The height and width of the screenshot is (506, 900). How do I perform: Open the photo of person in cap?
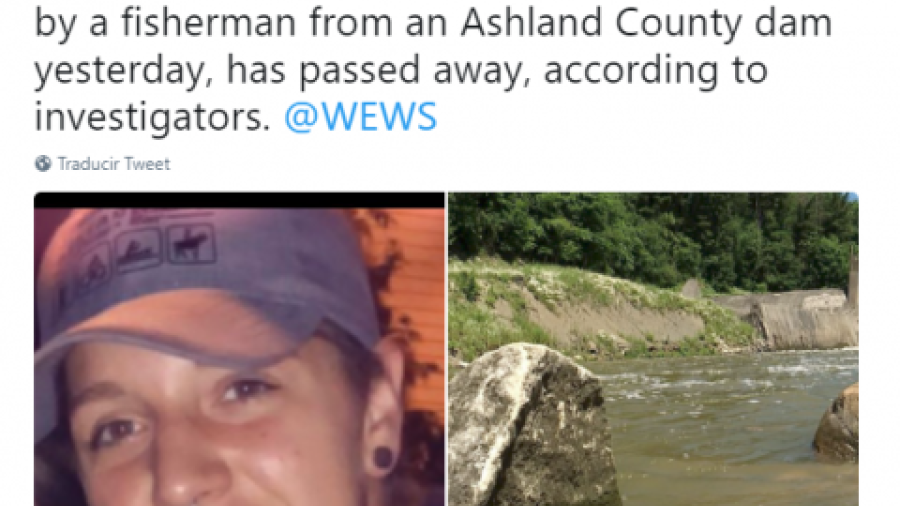[239, 349]
